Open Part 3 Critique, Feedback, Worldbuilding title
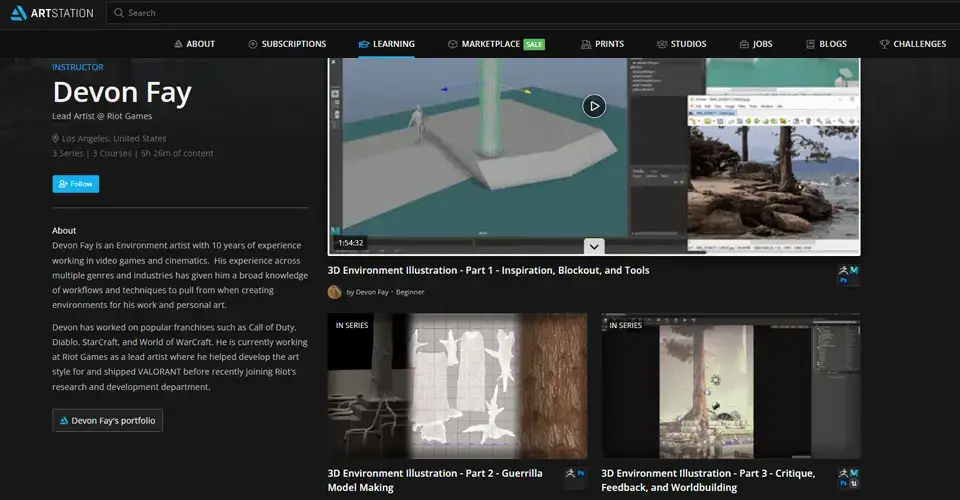Image resolution: width=960 pixels, height=500 pixels. coord(708,480)
